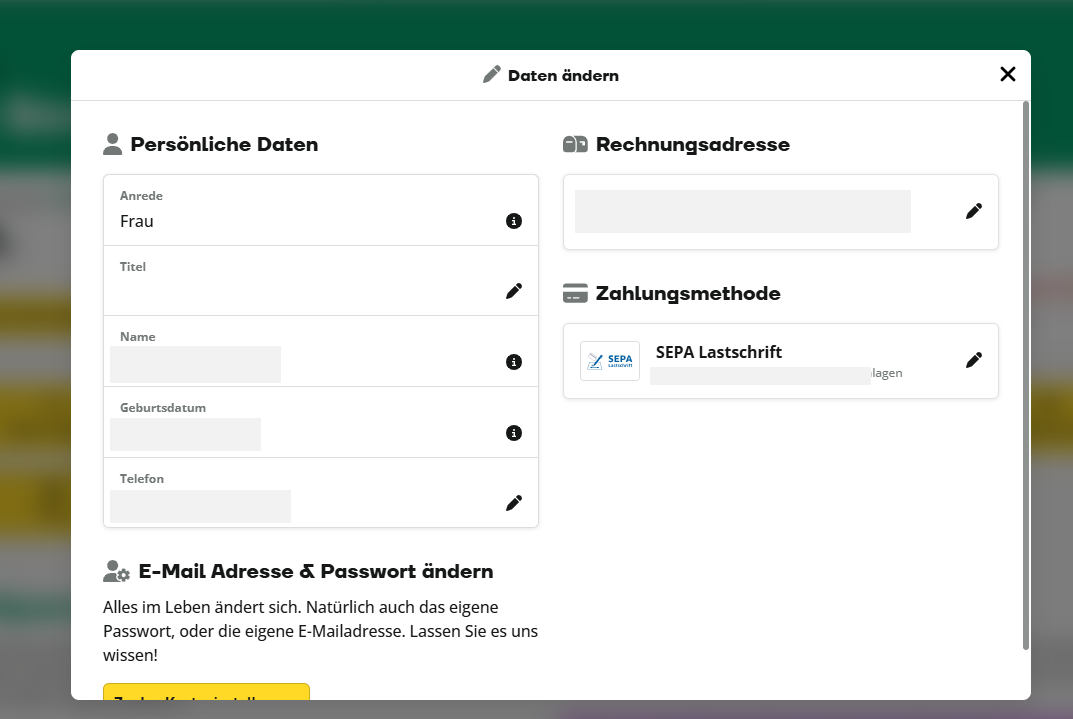The width and height of the screenshot is (1073, 719).
Task: Click the Persönliche Daten heading
Action: coord(224,144)
